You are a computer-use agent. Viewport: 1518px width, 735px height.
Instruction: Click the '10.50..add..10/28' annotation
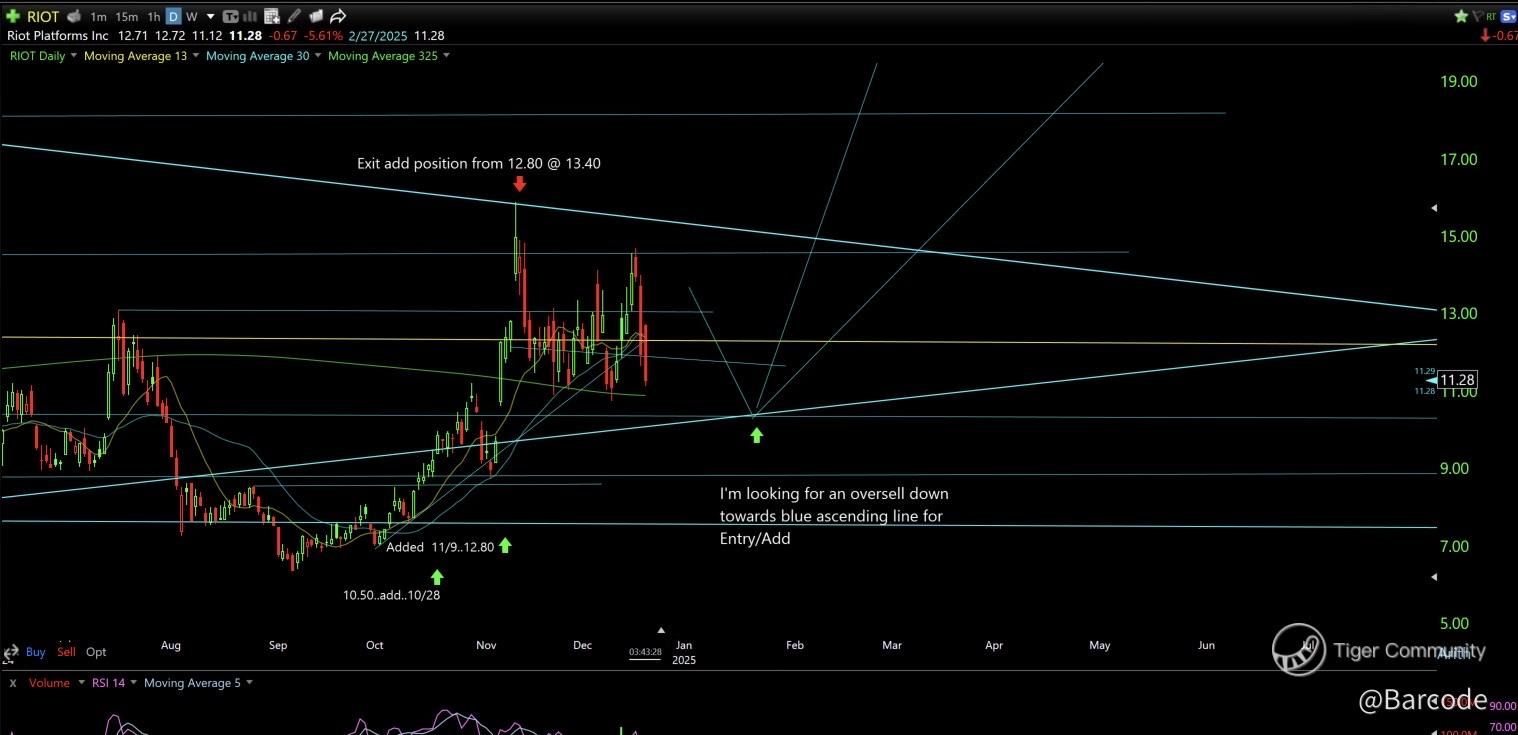coord(392,595)
